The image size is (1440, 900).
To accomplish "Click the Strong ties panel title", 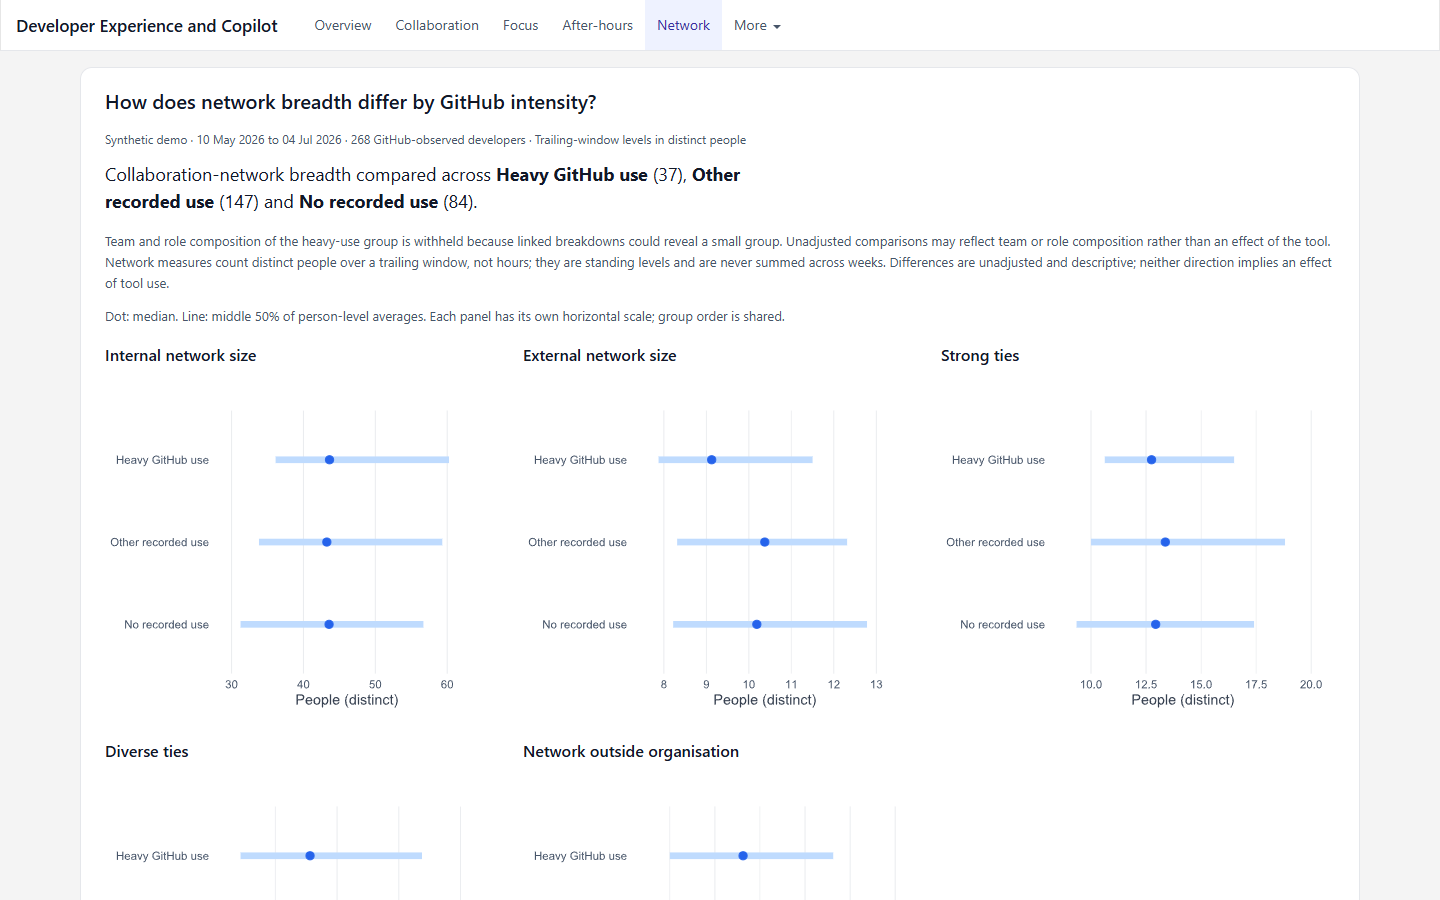I will [980, 356].
